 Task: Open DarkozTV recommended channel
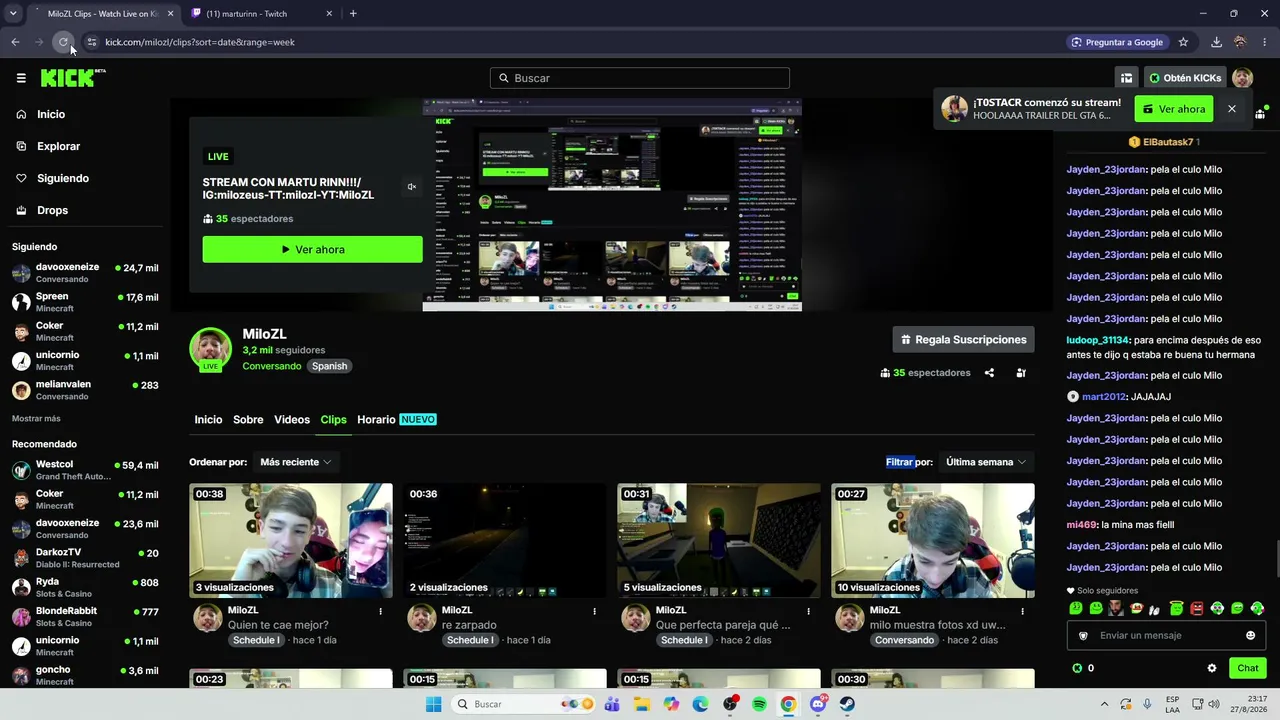pyautogui.click(x=85, y=558)
